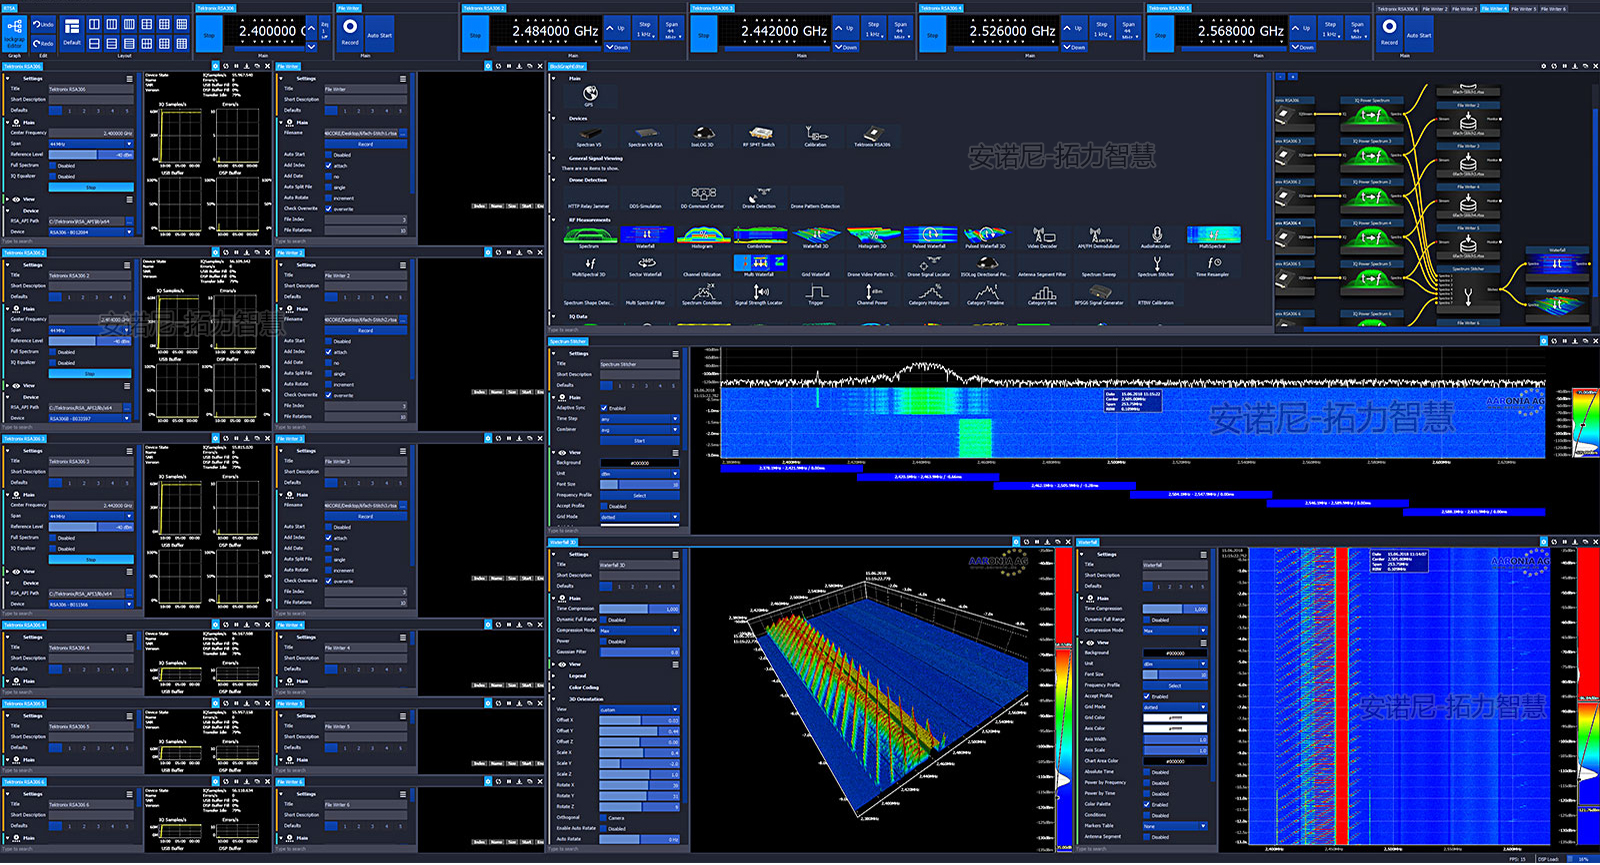Screen dimensions: 1600x865
Task: Select the Spectrum block in RF Measurements
Action: (589, 237)
